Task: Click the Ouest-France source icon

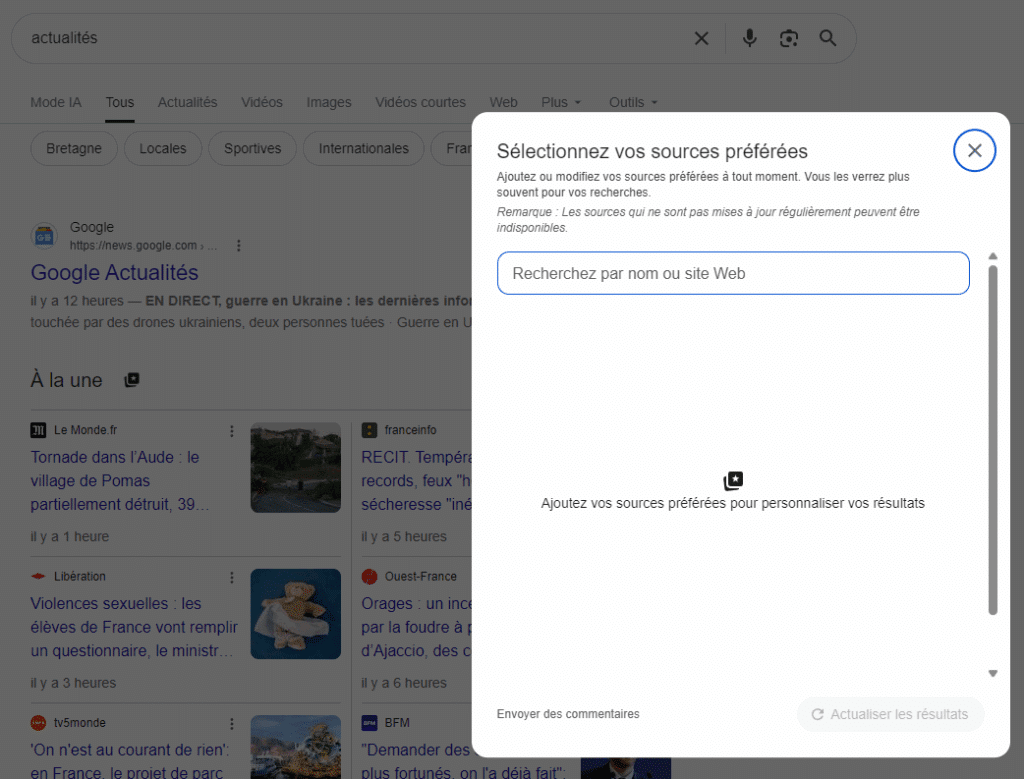Action: click(370, 576)
